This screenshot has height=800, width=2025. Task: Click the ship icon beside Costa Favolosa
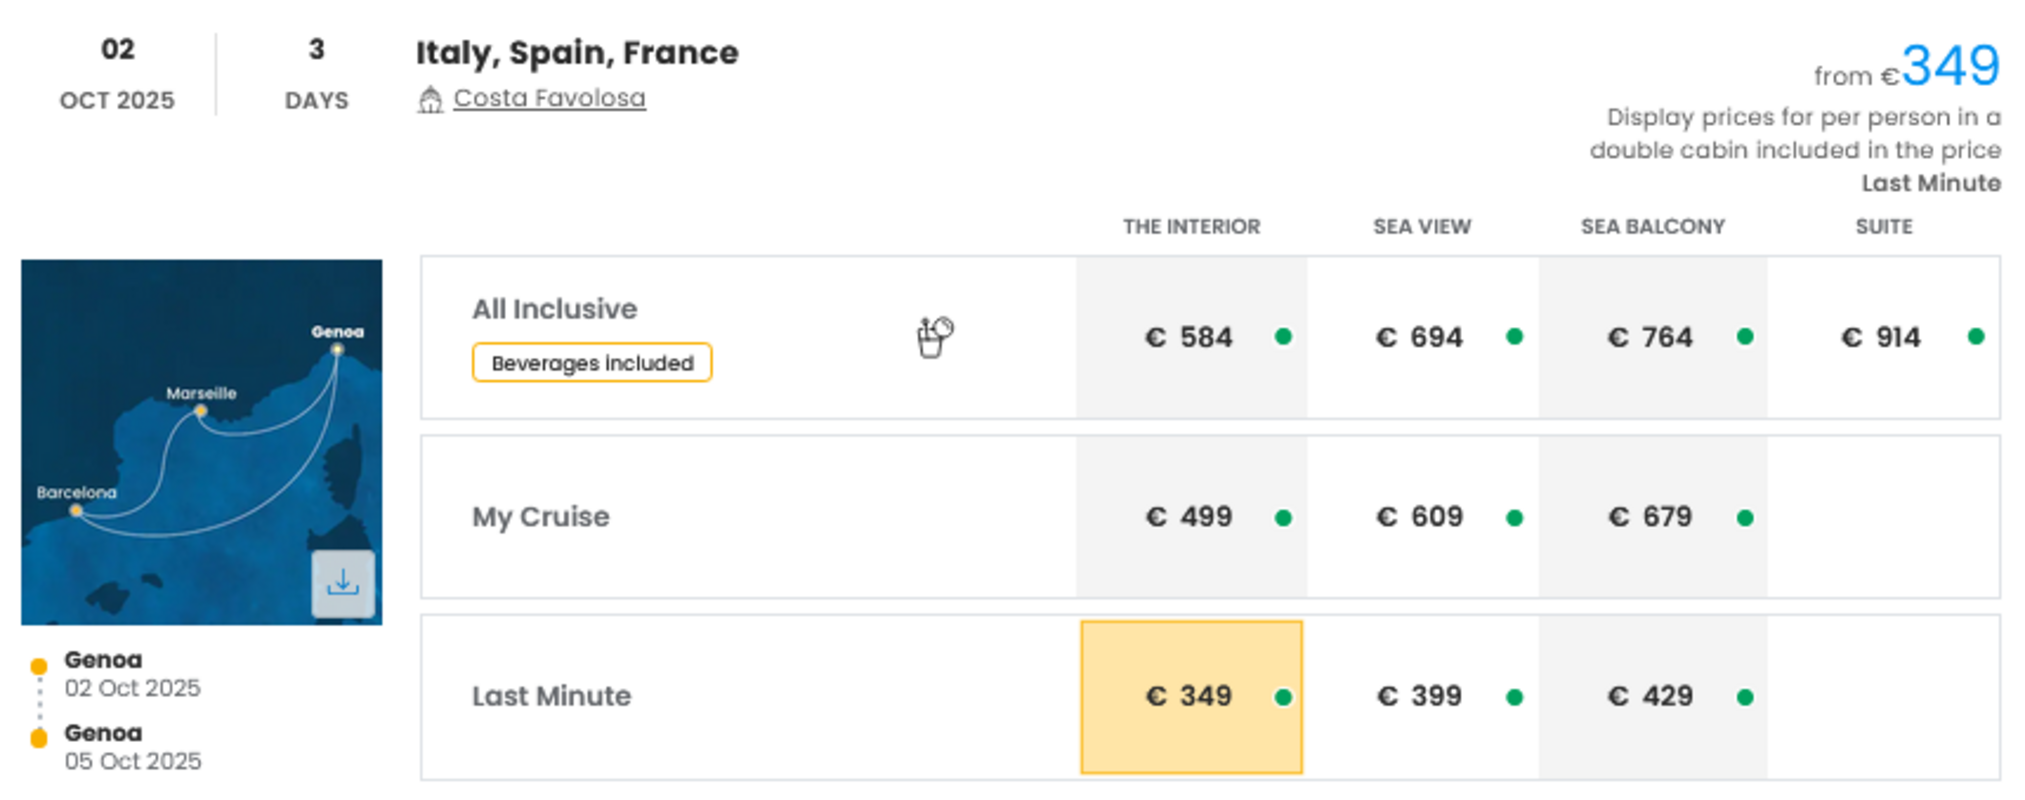tap(430, 99)
